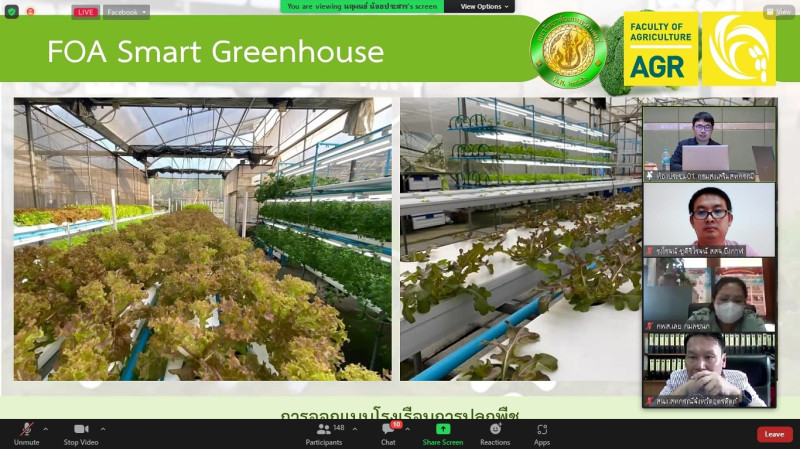Click the Faculty of Agriculture AGR logo
The width and height of the screenshot is (800, 449).
click(x=661, y=48)
